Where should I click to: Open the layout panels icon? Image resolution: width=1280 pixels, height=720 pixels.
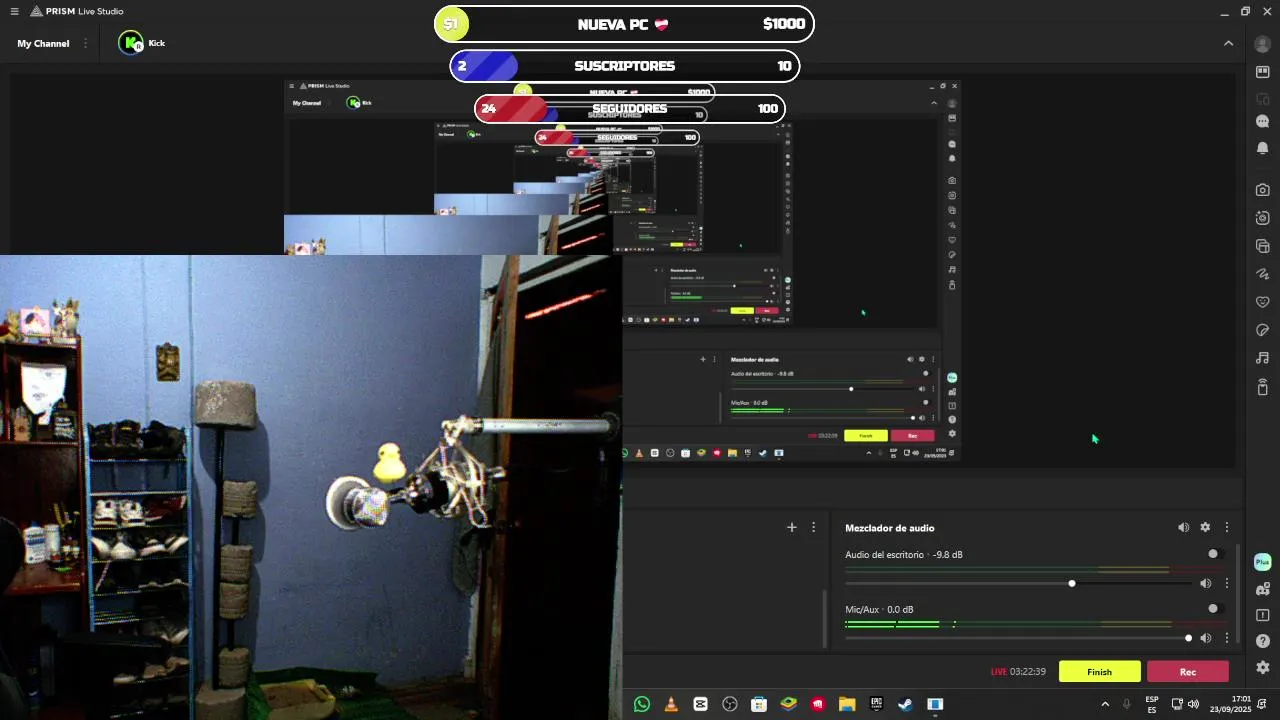[1262, 72]
